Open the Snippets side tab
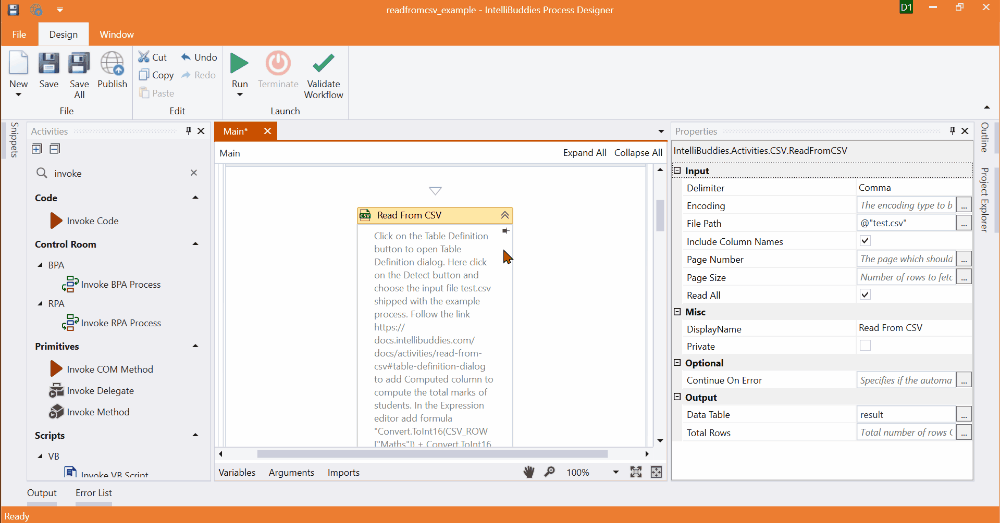 [x=14, y=139]
